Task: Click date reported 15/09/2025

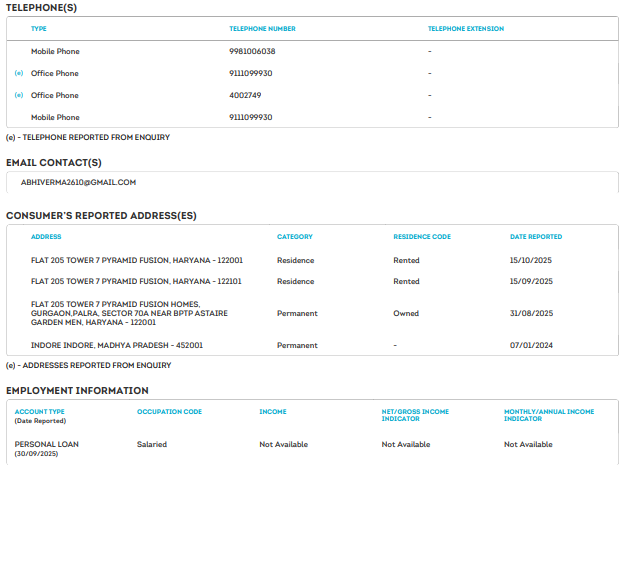Action: [531, 282]
